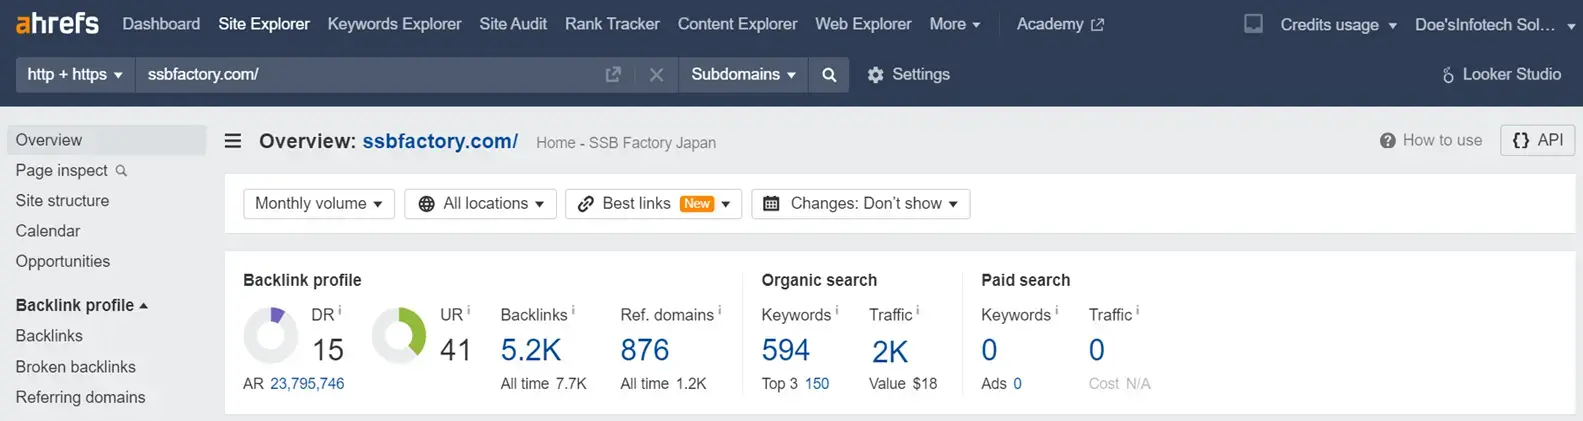Viewport: 1583px width, 421px height.
Task: Open Changes: Don't show dropdown
Action: pyautogui.click(x=861, y=204)
